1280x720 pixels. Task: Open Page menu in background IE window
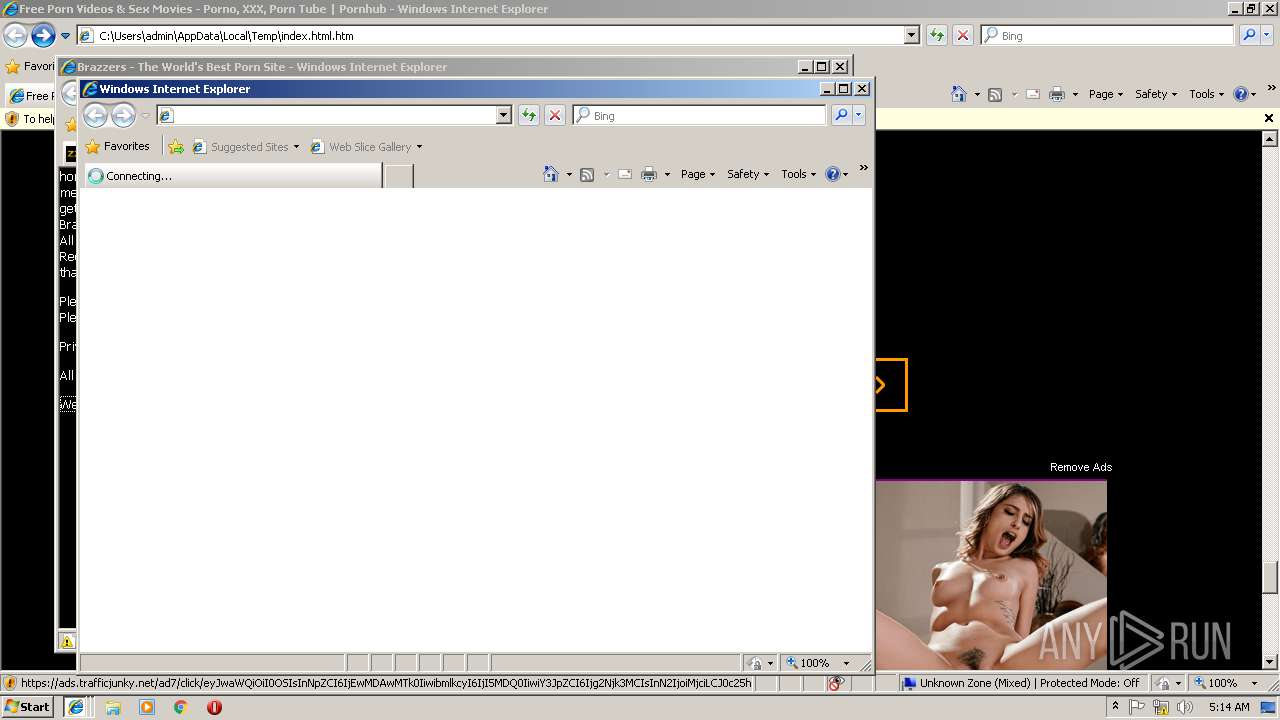1106,94
